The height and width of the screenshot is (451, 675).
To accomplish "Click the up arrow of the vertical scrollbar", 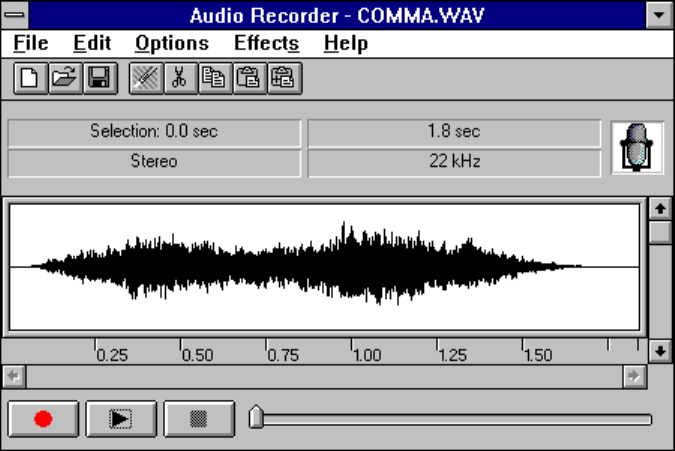I will [x=660, y=209].
